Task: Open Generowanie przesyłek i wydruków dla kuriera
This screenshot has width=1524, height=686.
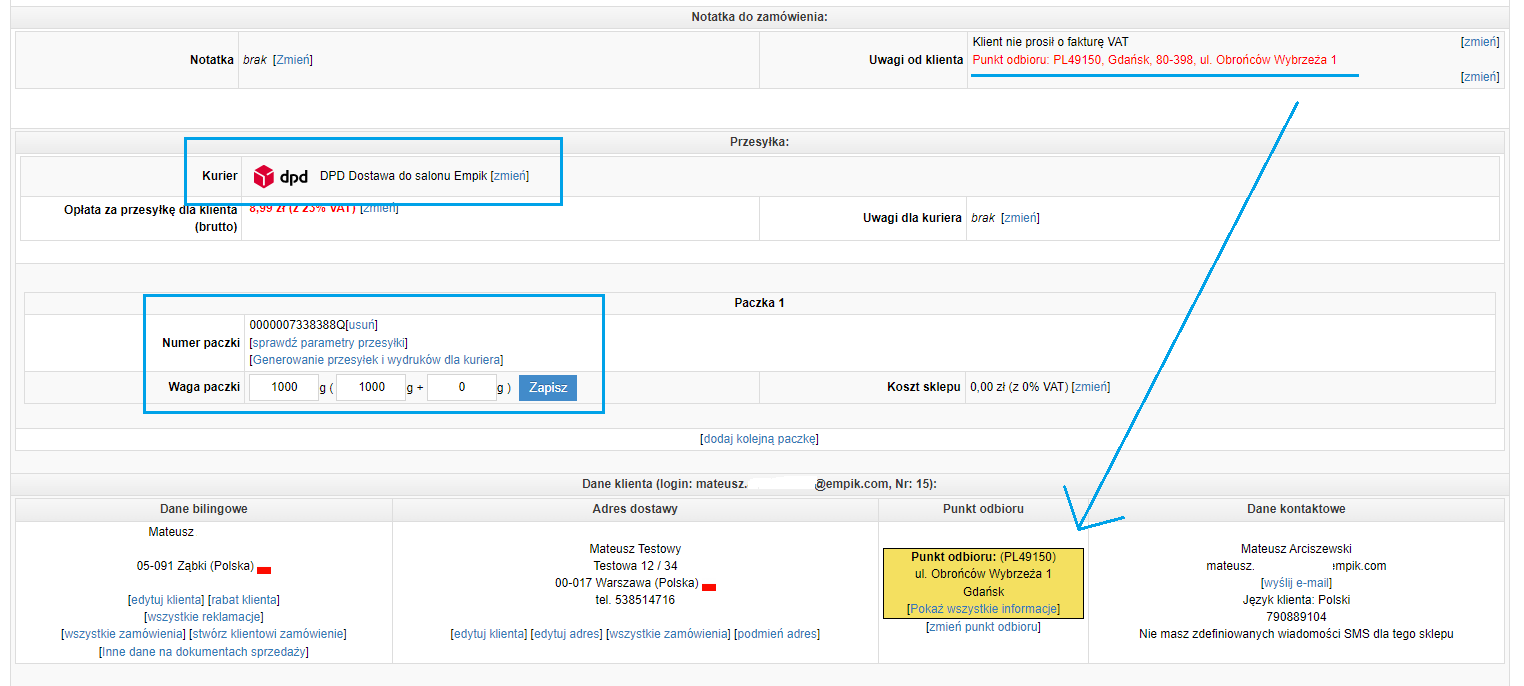Action: pyautogui.click(x=376, y=360)
